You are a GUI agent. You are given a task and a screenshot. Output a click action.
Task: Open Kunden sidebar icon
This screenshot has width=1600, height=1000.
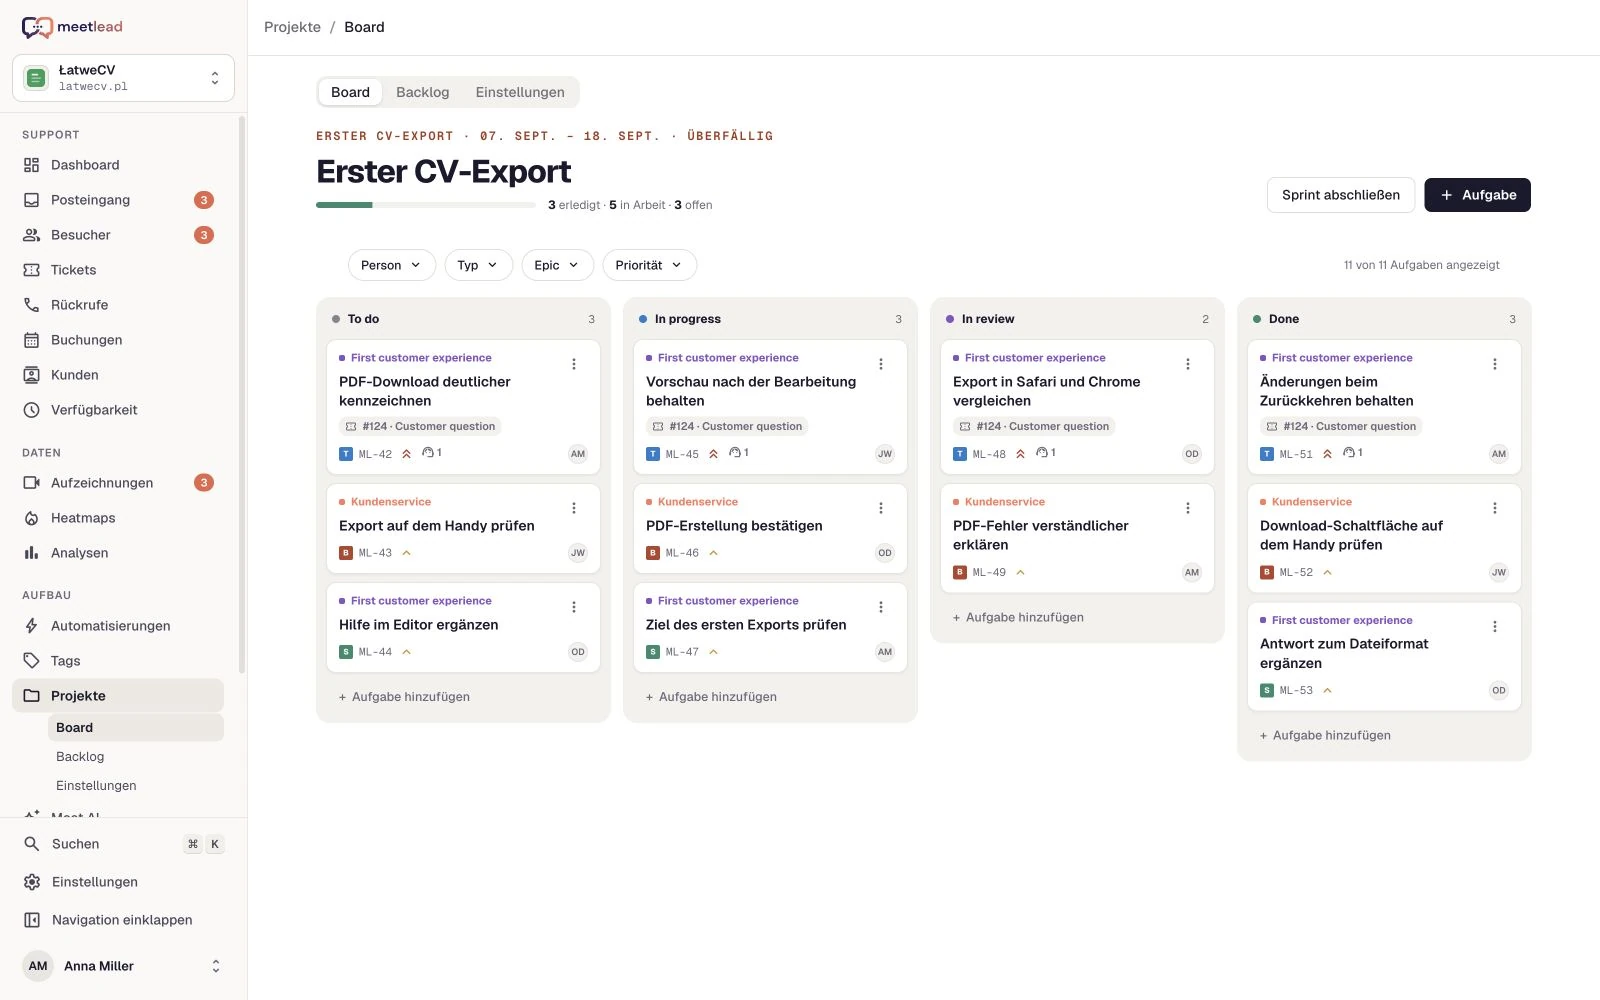coord(31,375)
